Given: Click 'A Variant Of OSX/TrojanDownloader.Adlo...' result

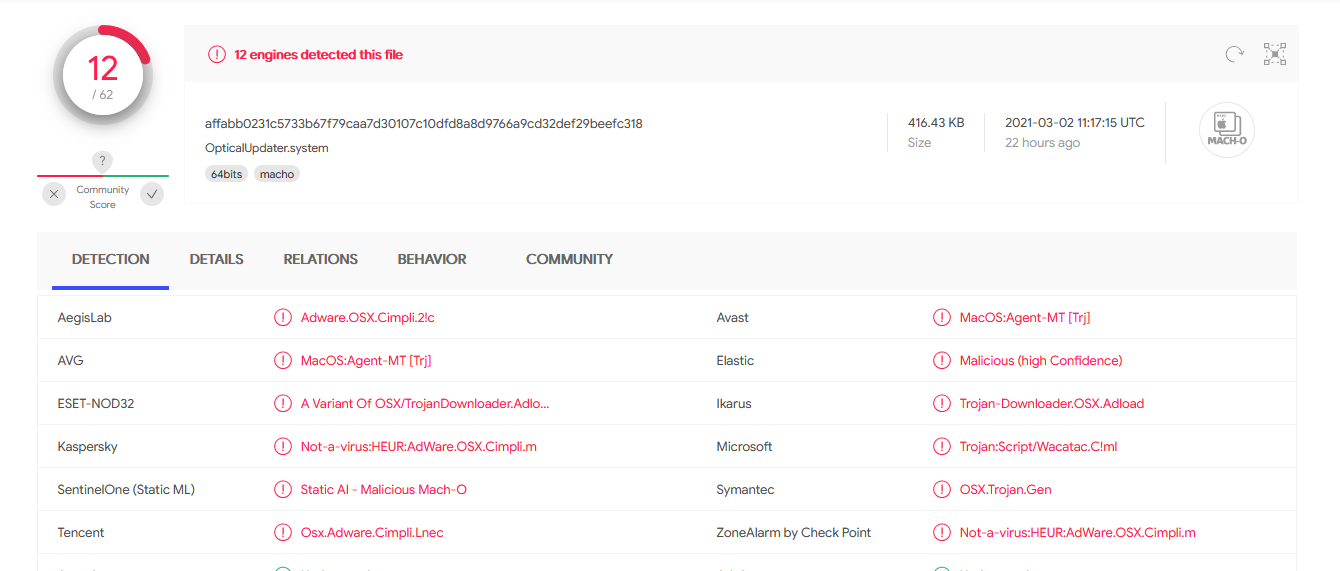Looking at the screenshot, I should coord(425,404).
